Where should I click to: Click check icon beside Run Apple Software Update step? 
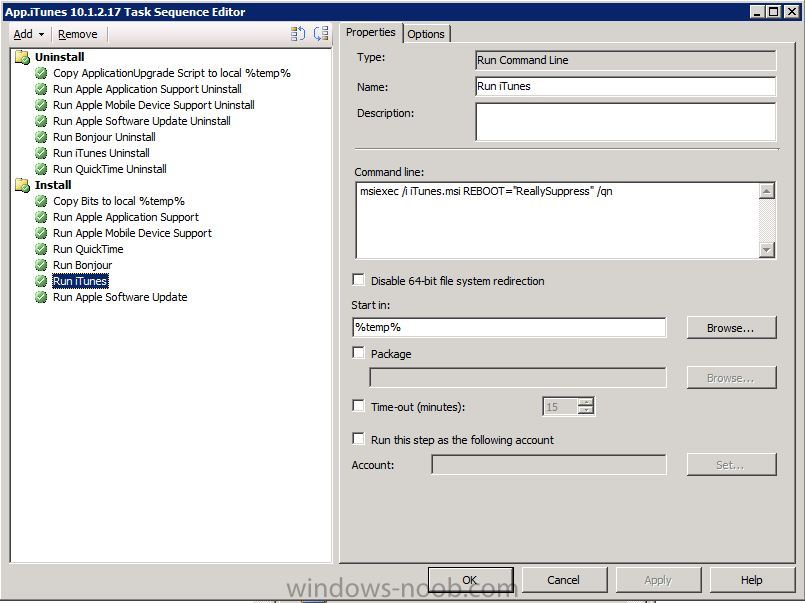41,297
